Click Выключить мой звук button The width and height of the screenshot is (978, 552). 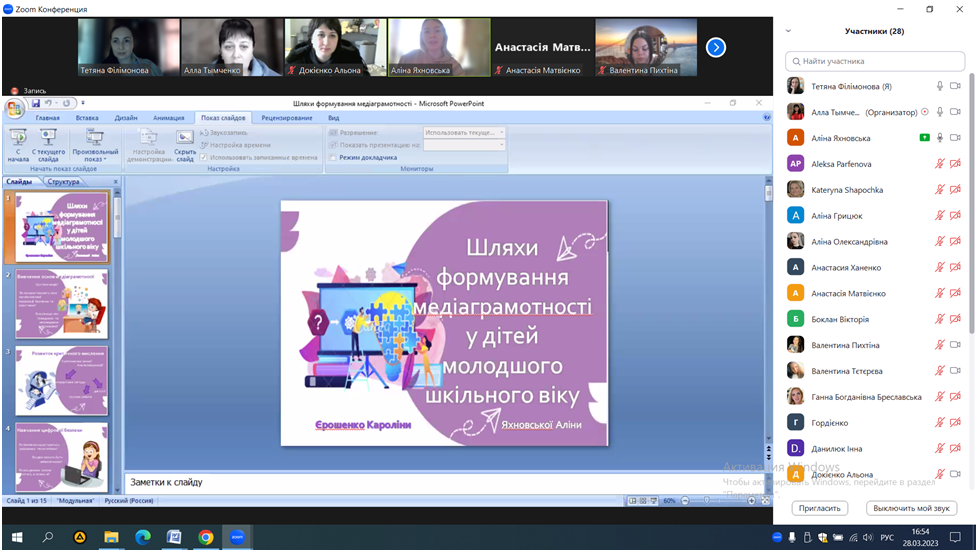click(x=911, y=508)
